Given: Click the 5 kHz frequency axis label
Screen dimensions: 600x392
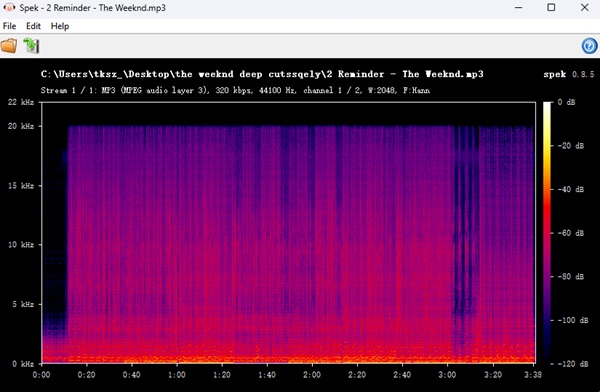Looking at the screenshot, I should pyautogui.click(x=23, y=304).
